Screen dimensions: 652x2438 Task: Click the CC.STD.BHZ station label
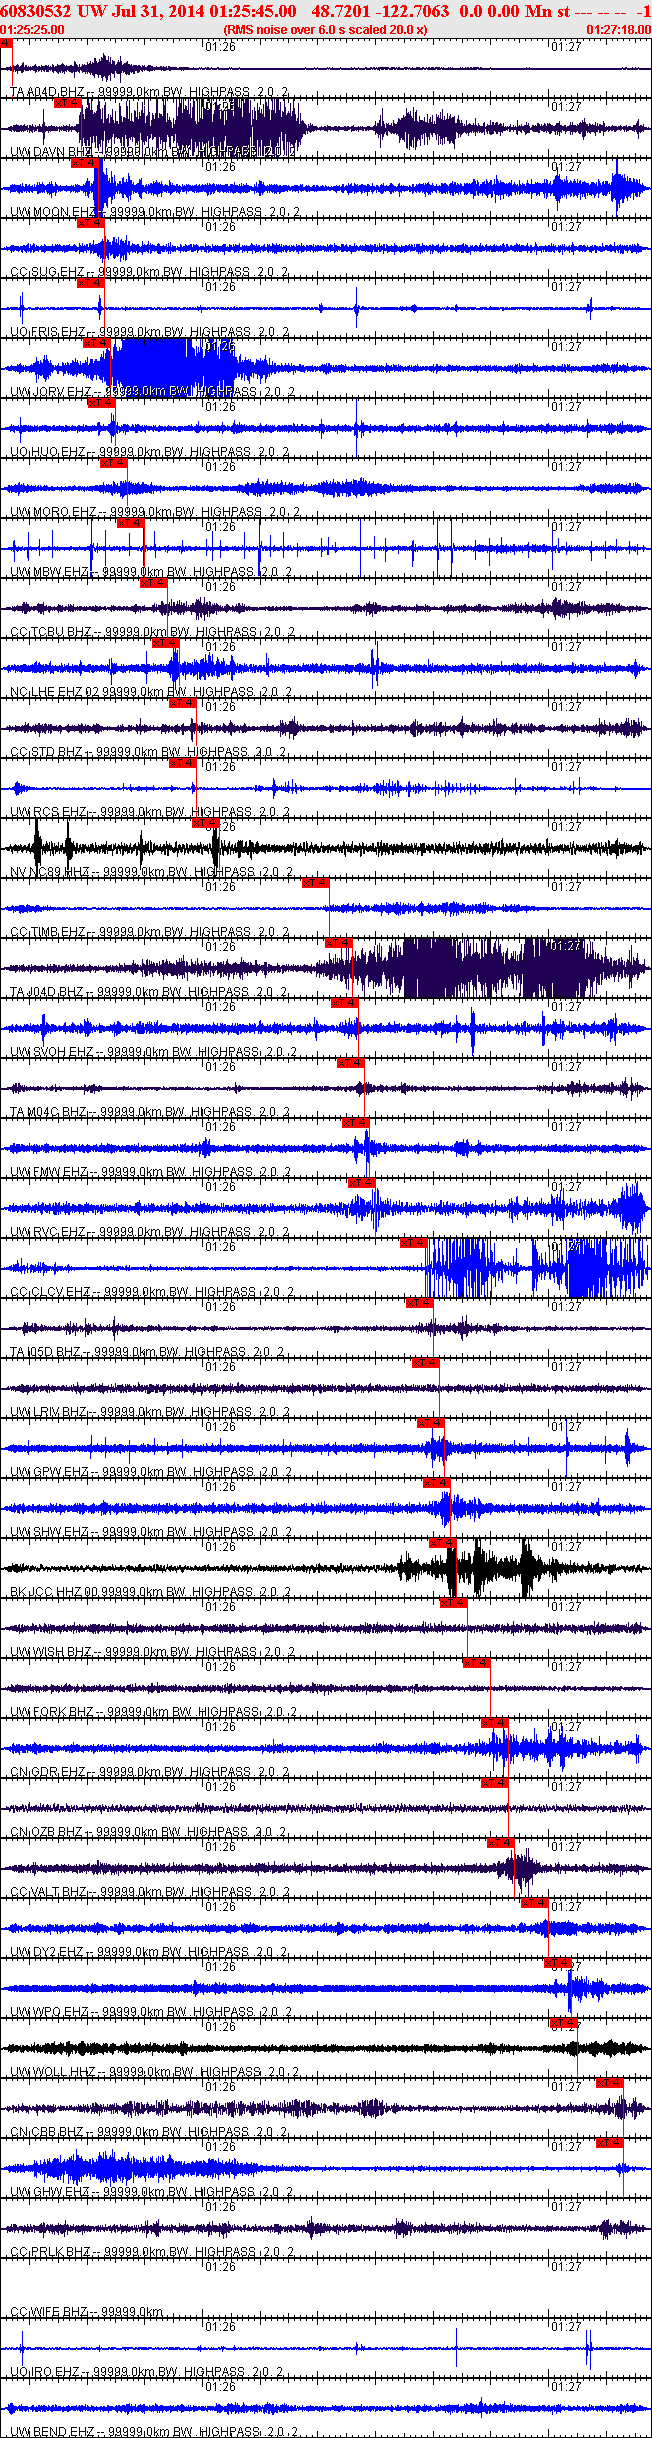point(47,752)
